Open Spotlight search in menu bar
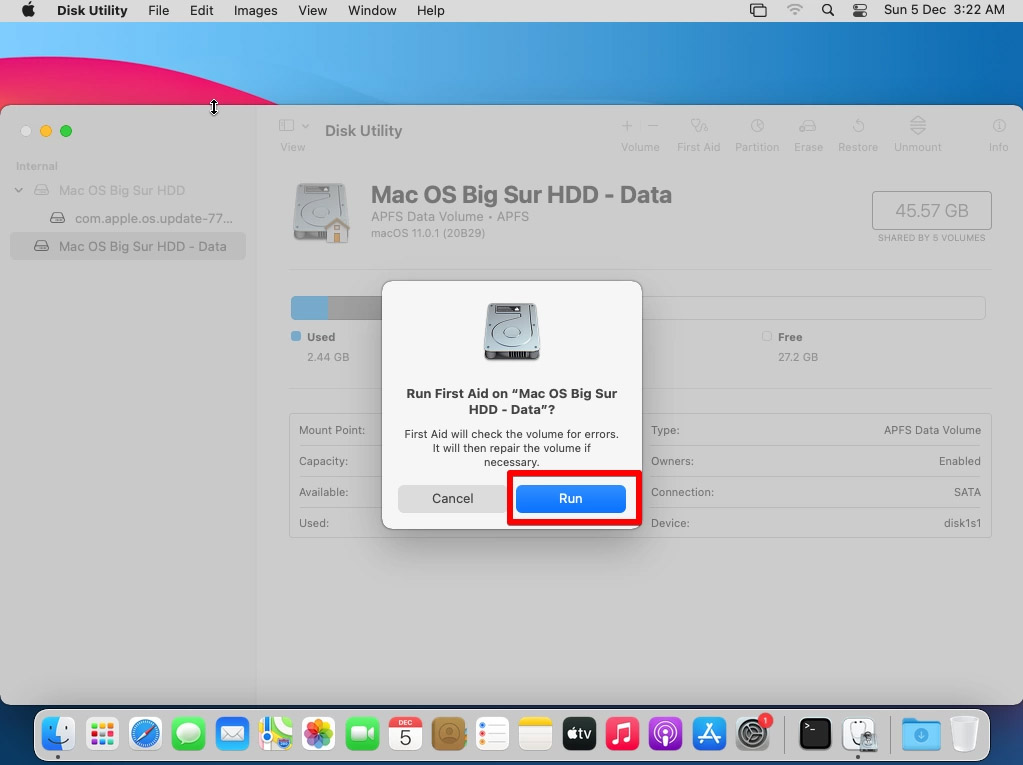The height and width of the screenshot is (765, 1023). (827, 10)
